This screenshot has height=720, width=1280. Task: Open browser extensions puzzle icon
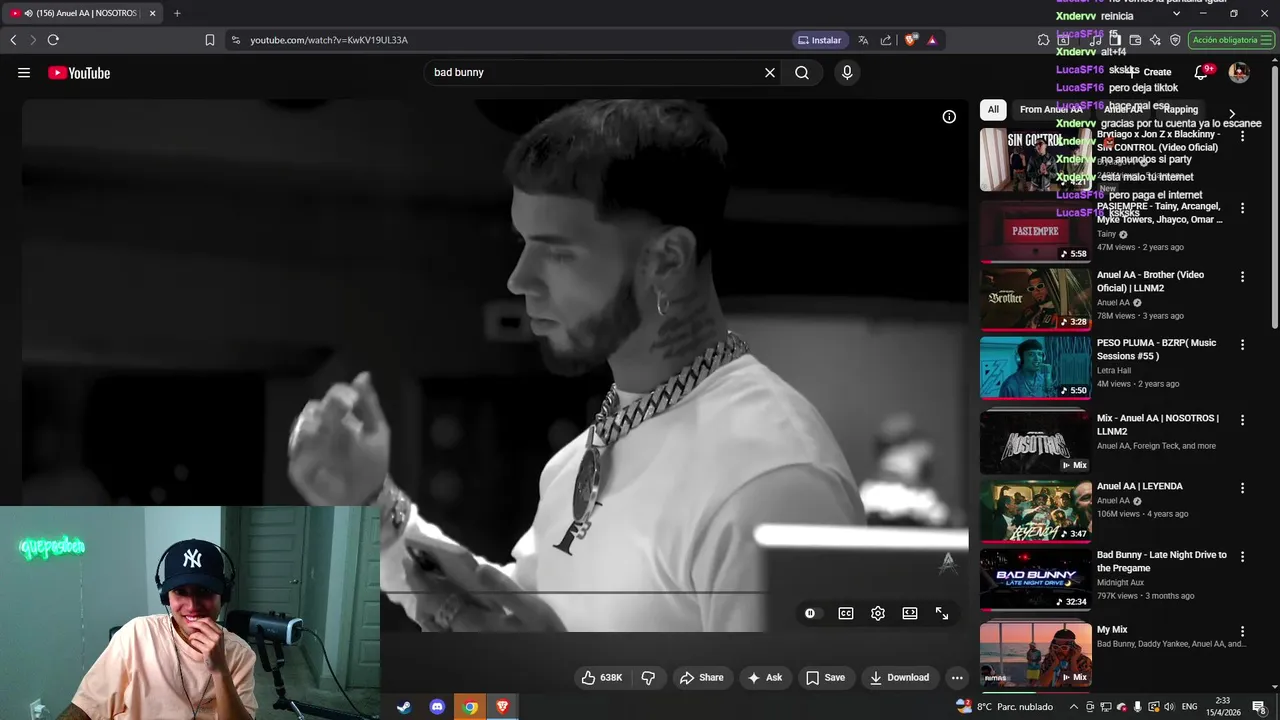[x=1043, y=40]
